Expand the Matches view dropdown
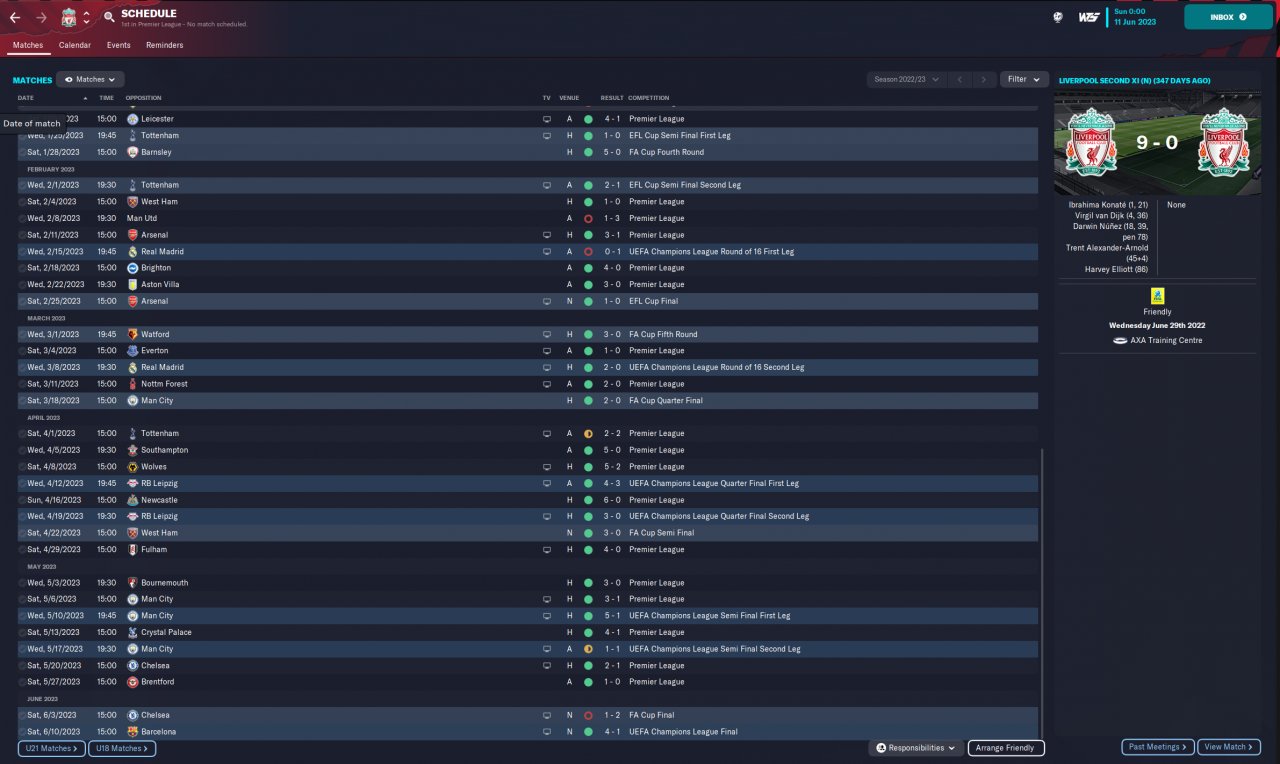The height and width of the screenshot is (764, 1280). click(x=90, y=79)
